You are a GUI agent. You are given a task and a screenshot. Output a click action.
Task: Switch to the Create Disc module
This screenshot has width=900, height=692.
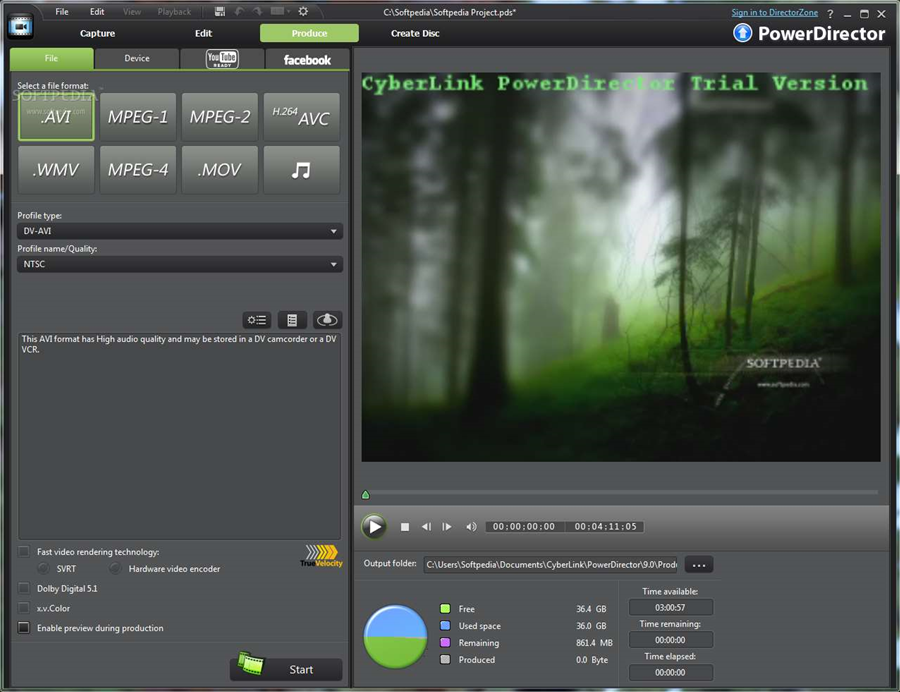(414, 33)
